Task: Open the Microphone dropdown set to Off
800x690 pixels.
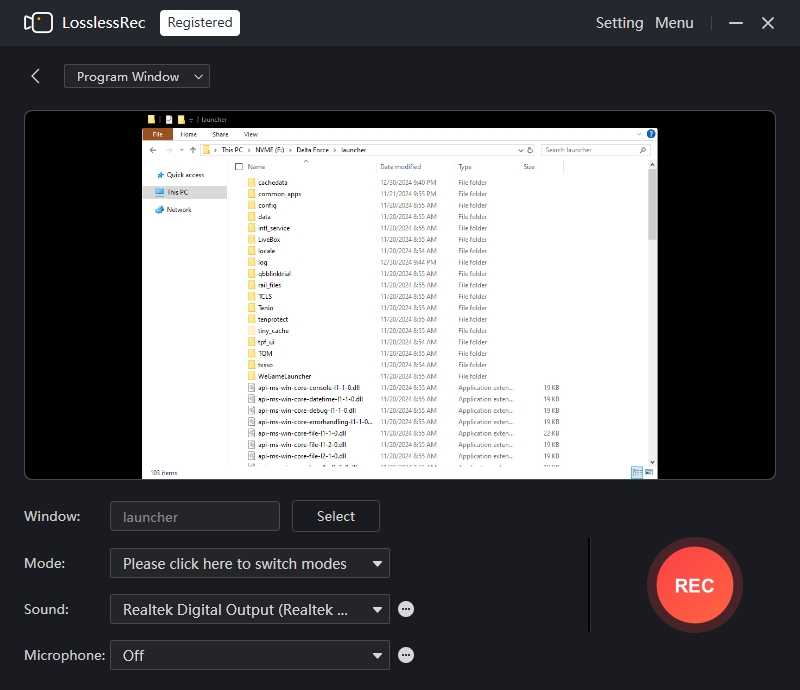Action: pos(250,655)
